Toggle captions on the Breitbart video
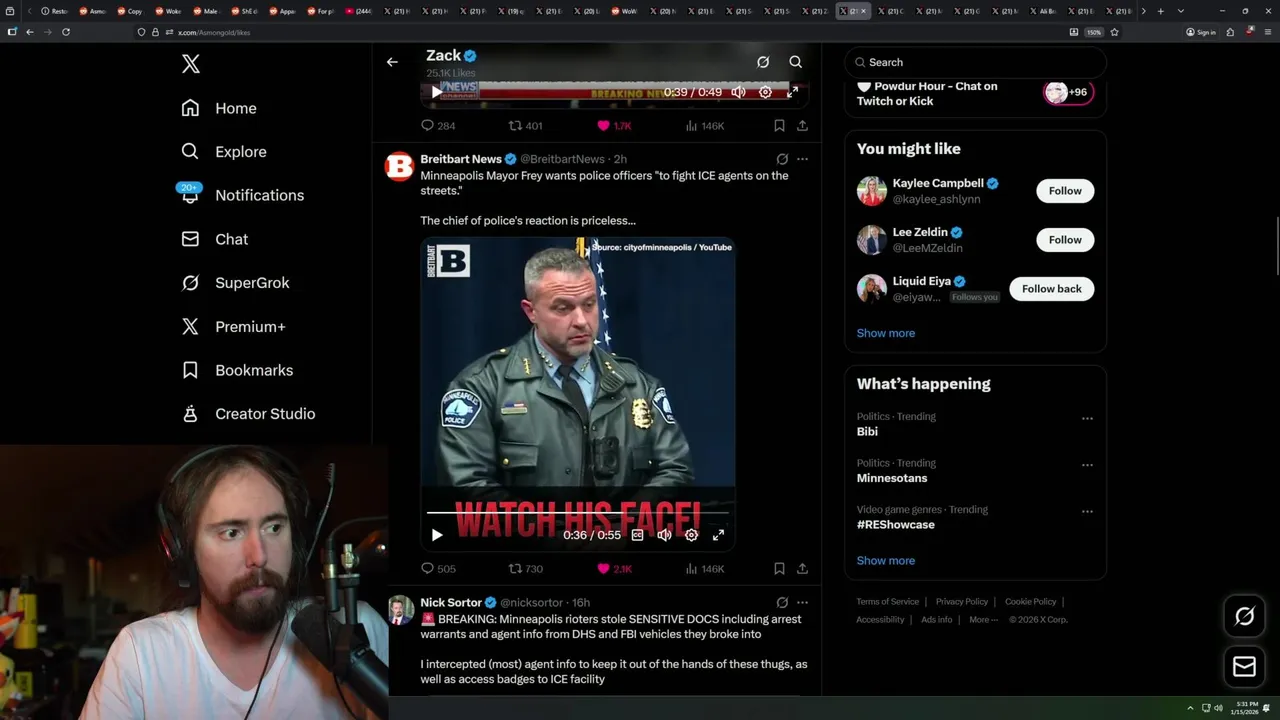The height and width of the screenshot is (720, 1280). [637, 535]
